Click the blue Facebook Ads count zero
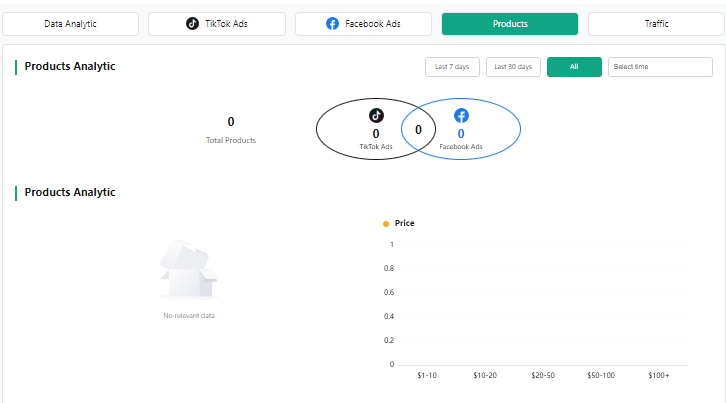The height and width of the screenshot is (403, 726). [x=461, y=134]
